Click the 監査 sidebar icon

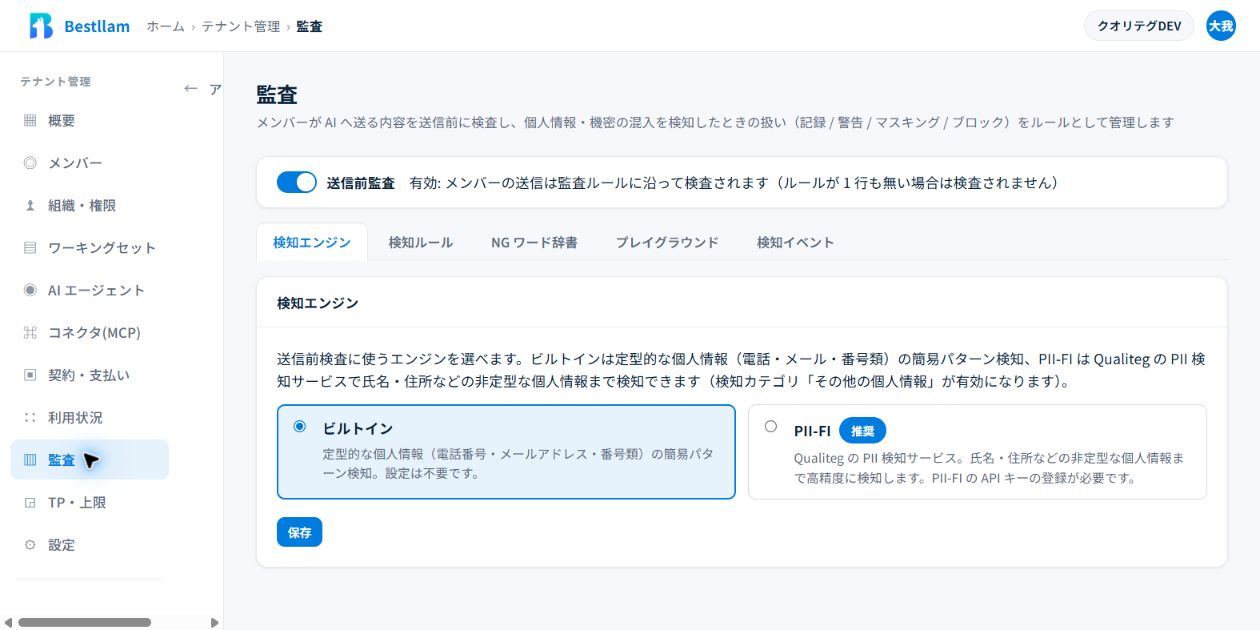pyautogui.click(x=30, y=460)
